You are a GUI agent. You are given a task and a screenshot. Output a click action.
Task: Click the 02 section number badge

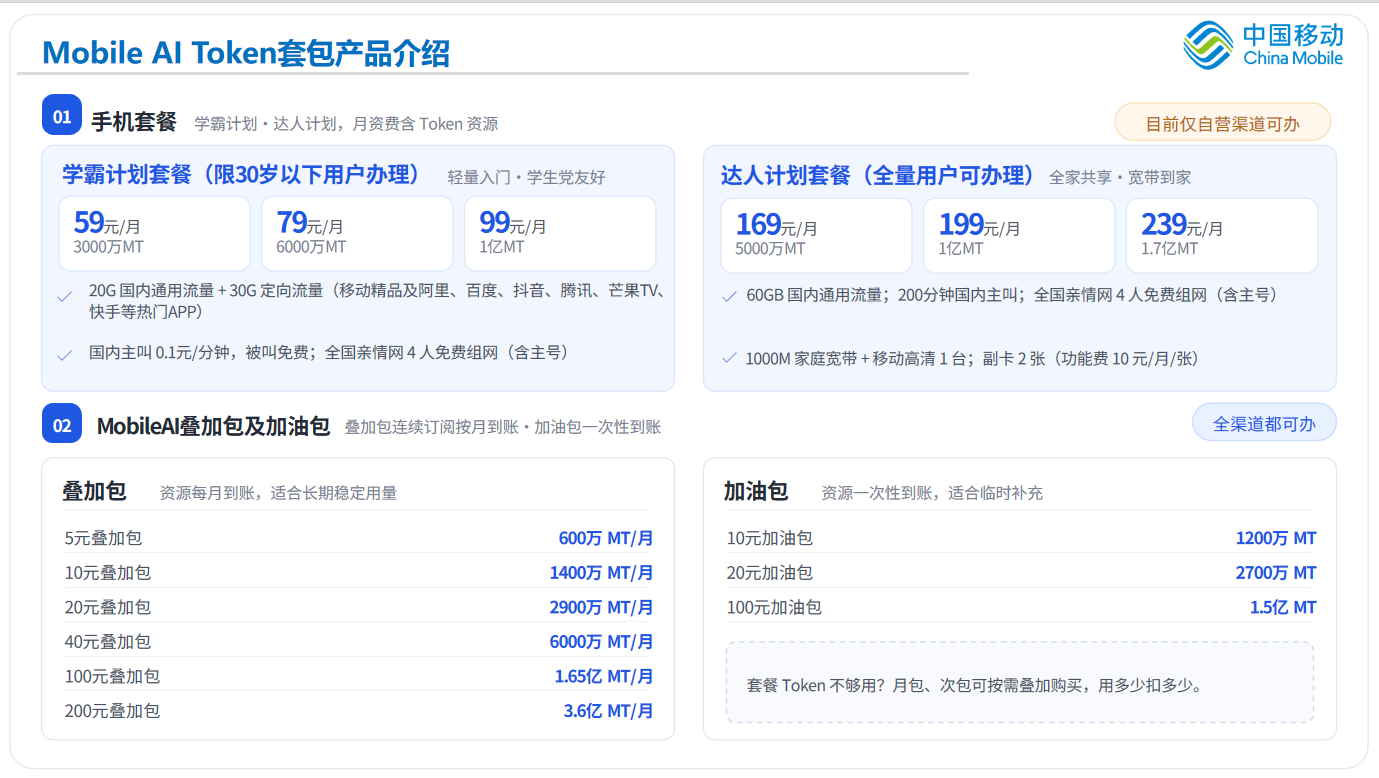click(62, 424)
